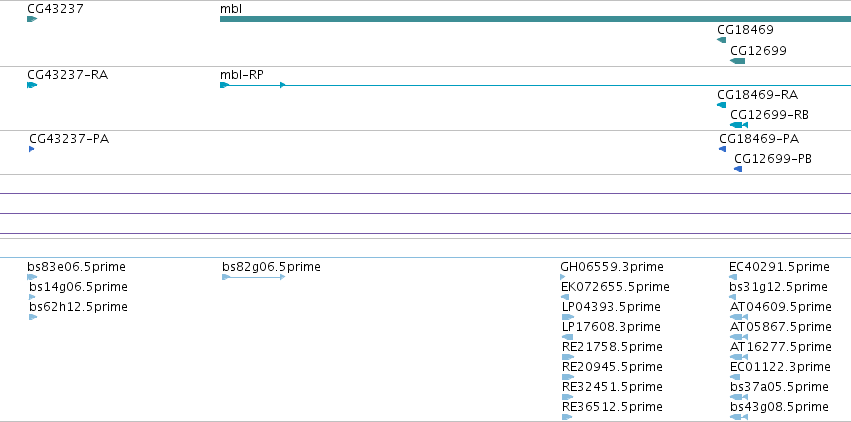The image size is (851, 422).
Task: Click the CG12699 gene arrow glyph
Action: point(738,61)
